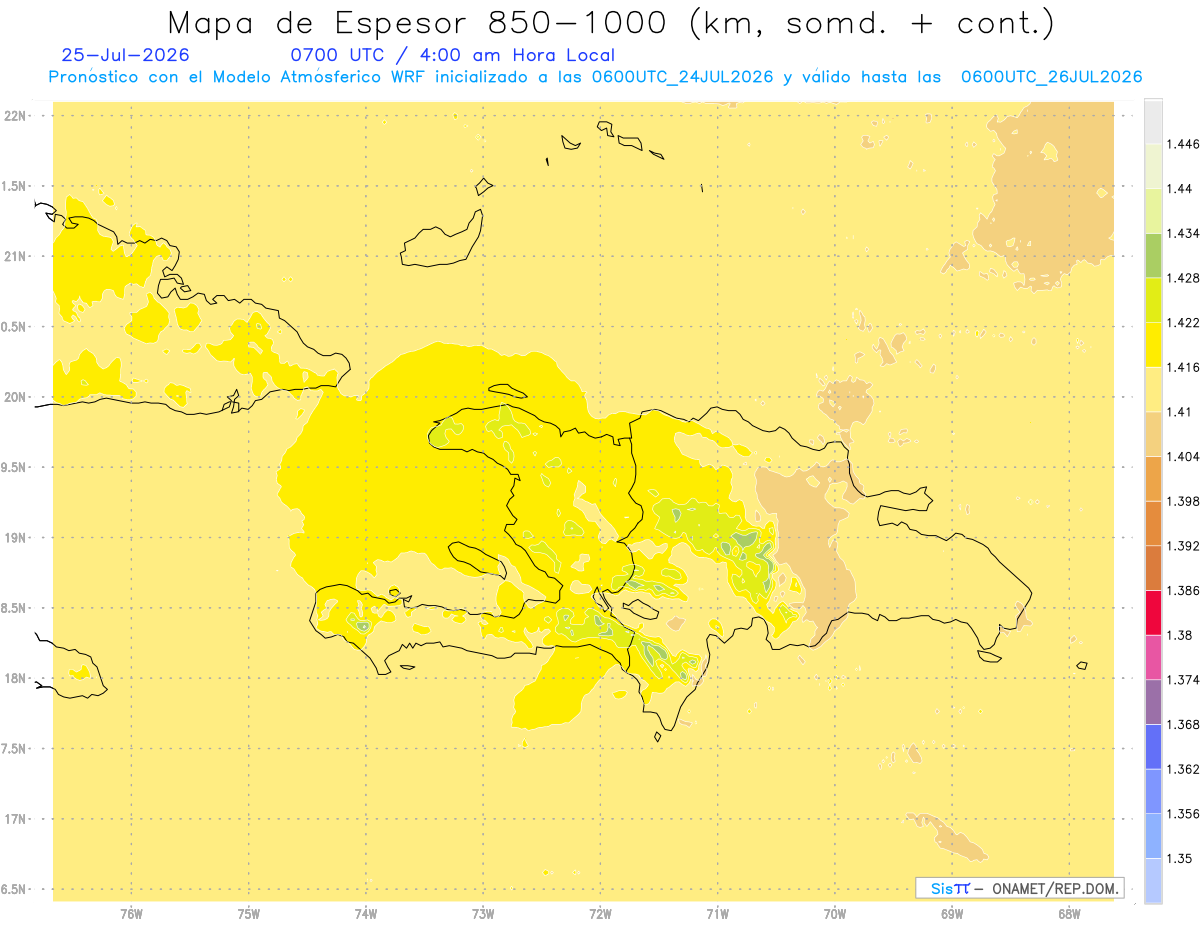The width and height of the screenshot is (1200, 927).
Task: Select the date label '25-Jul-2026'
Action: coord(125,56)
